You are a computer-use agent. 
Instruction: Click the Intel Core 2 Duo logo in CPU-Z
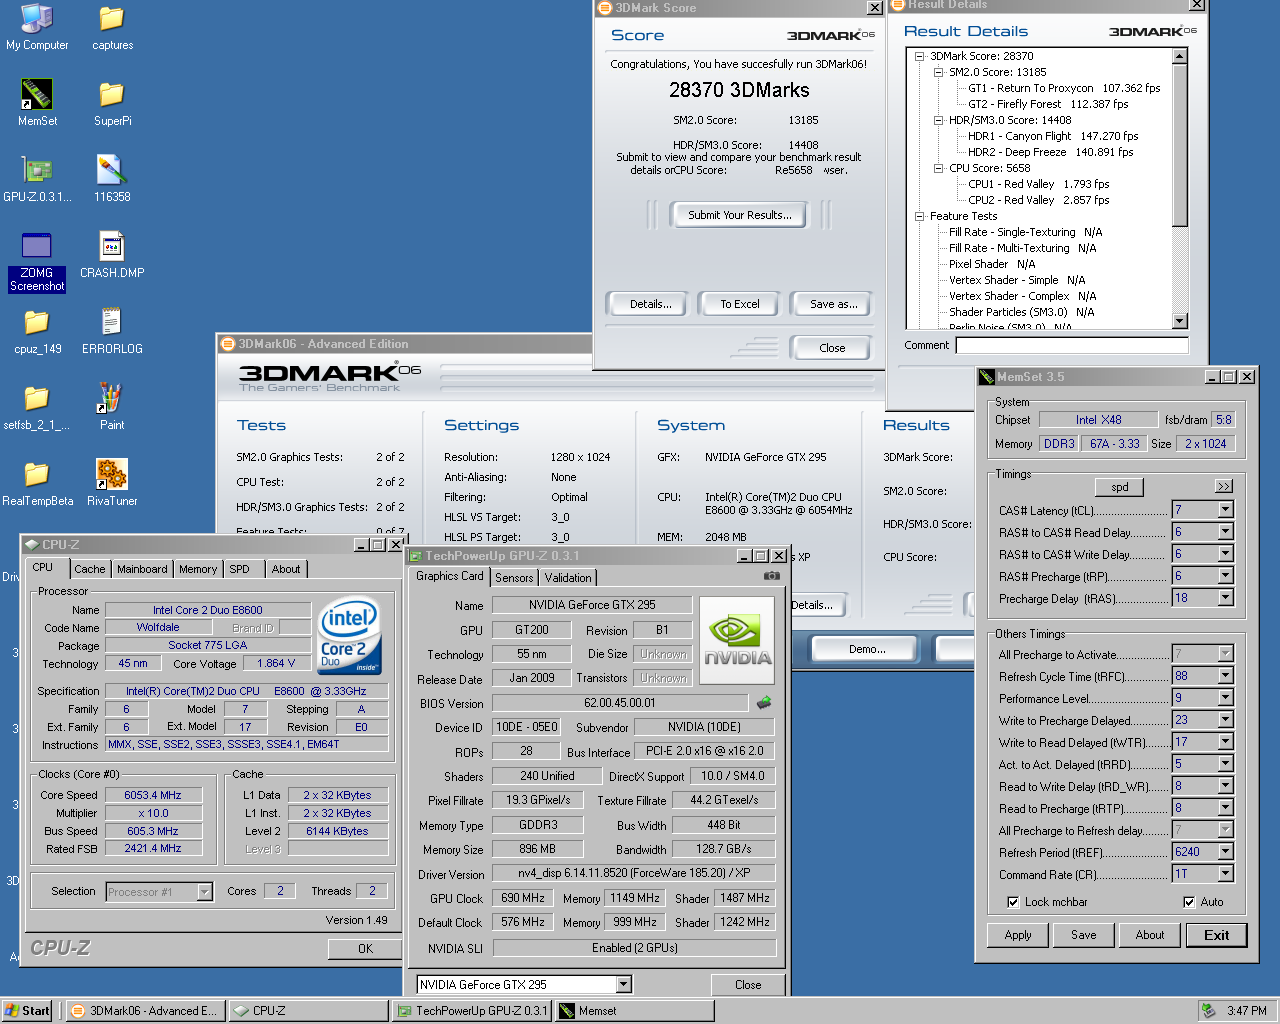tap(349, 636)
